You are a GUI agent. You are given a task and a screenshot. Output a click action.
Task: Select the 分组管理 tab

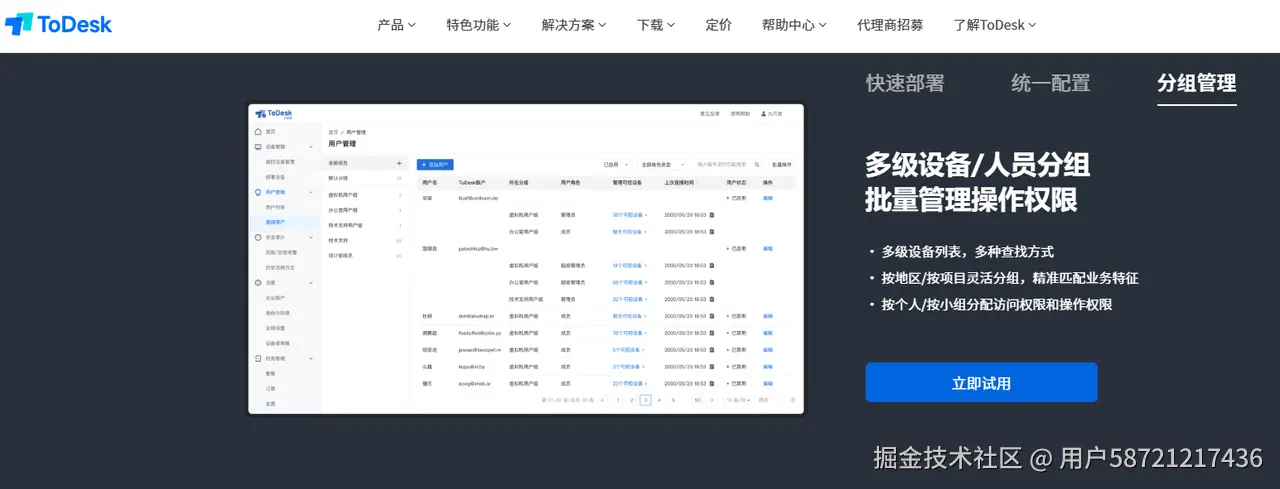(x=1197, y=83)
